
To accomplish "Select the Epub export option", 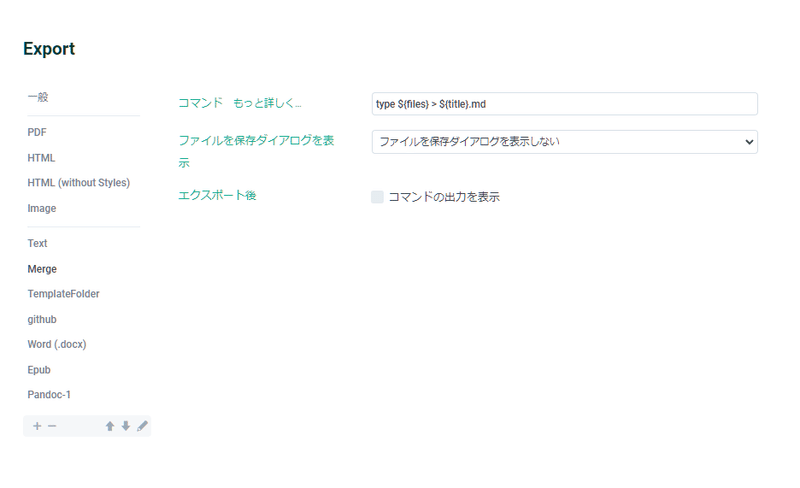I will pyautogui.click(x=39, y=370).
